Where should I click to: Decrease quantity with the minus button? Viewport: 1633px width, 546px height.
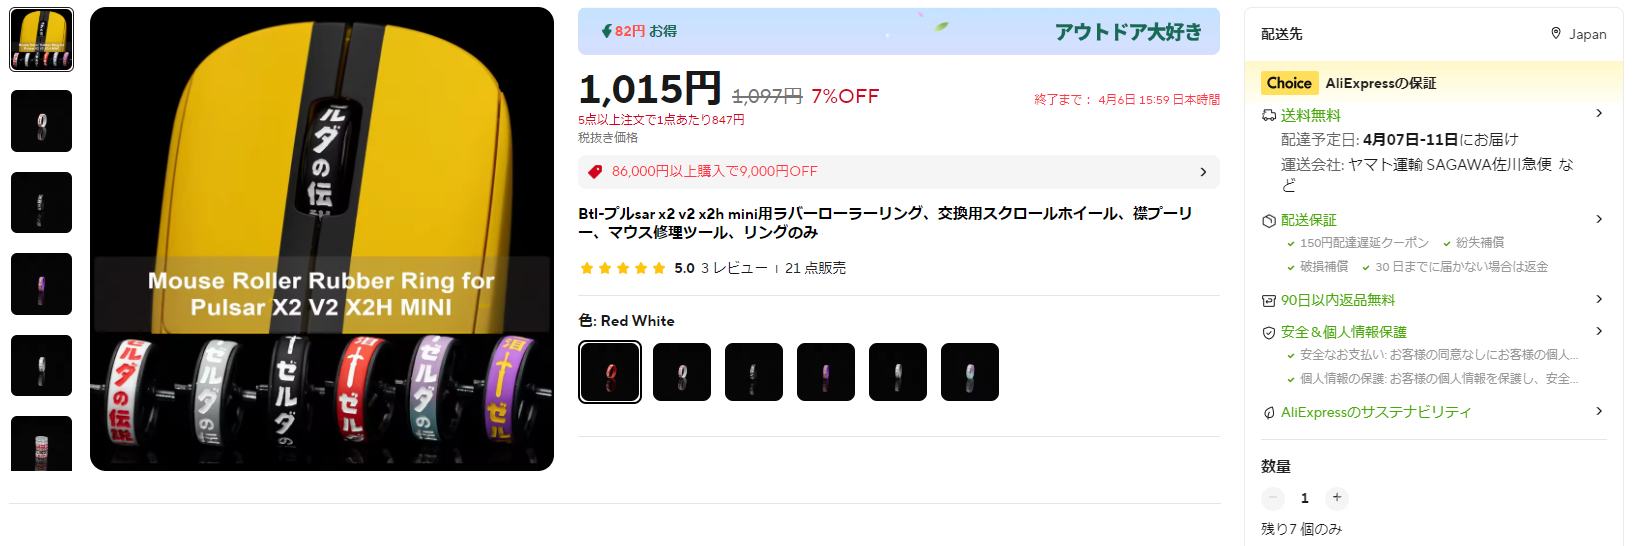pos(1273,497)
